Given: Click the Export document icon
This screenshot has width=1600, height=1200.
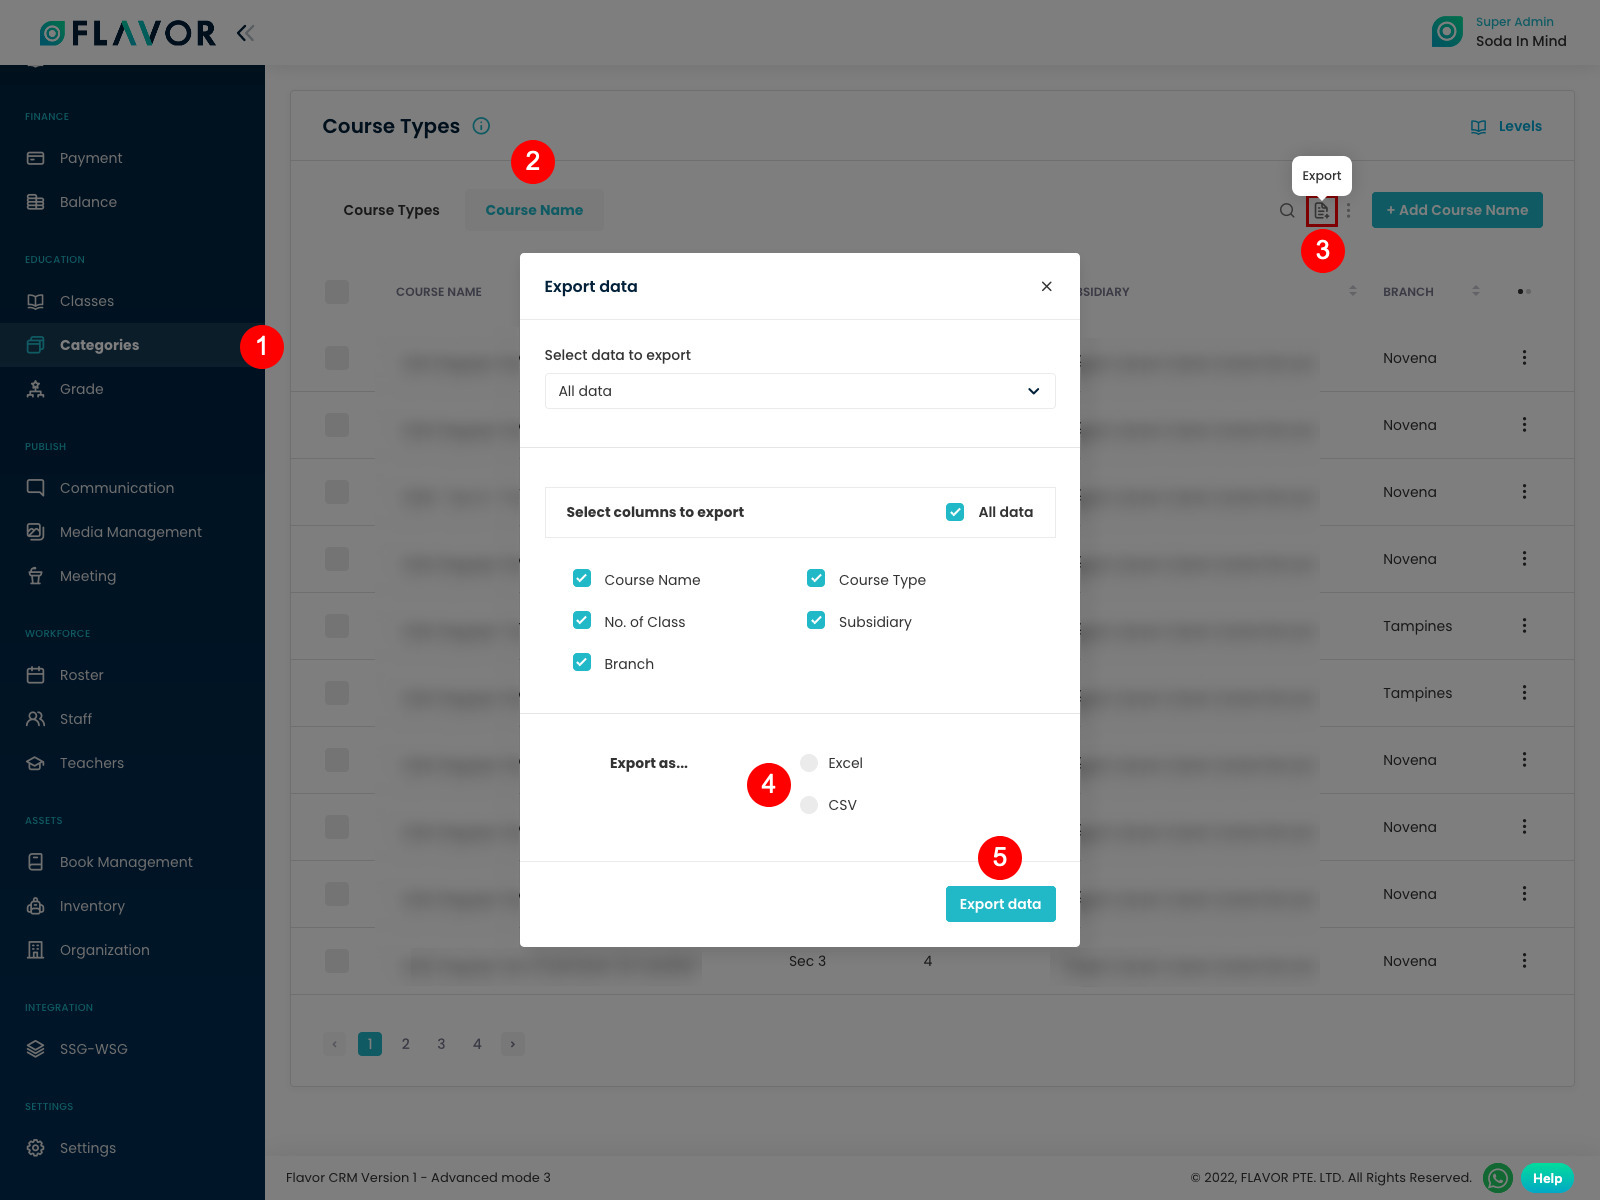Looking at the screenshot, I should click(1321, 210).
